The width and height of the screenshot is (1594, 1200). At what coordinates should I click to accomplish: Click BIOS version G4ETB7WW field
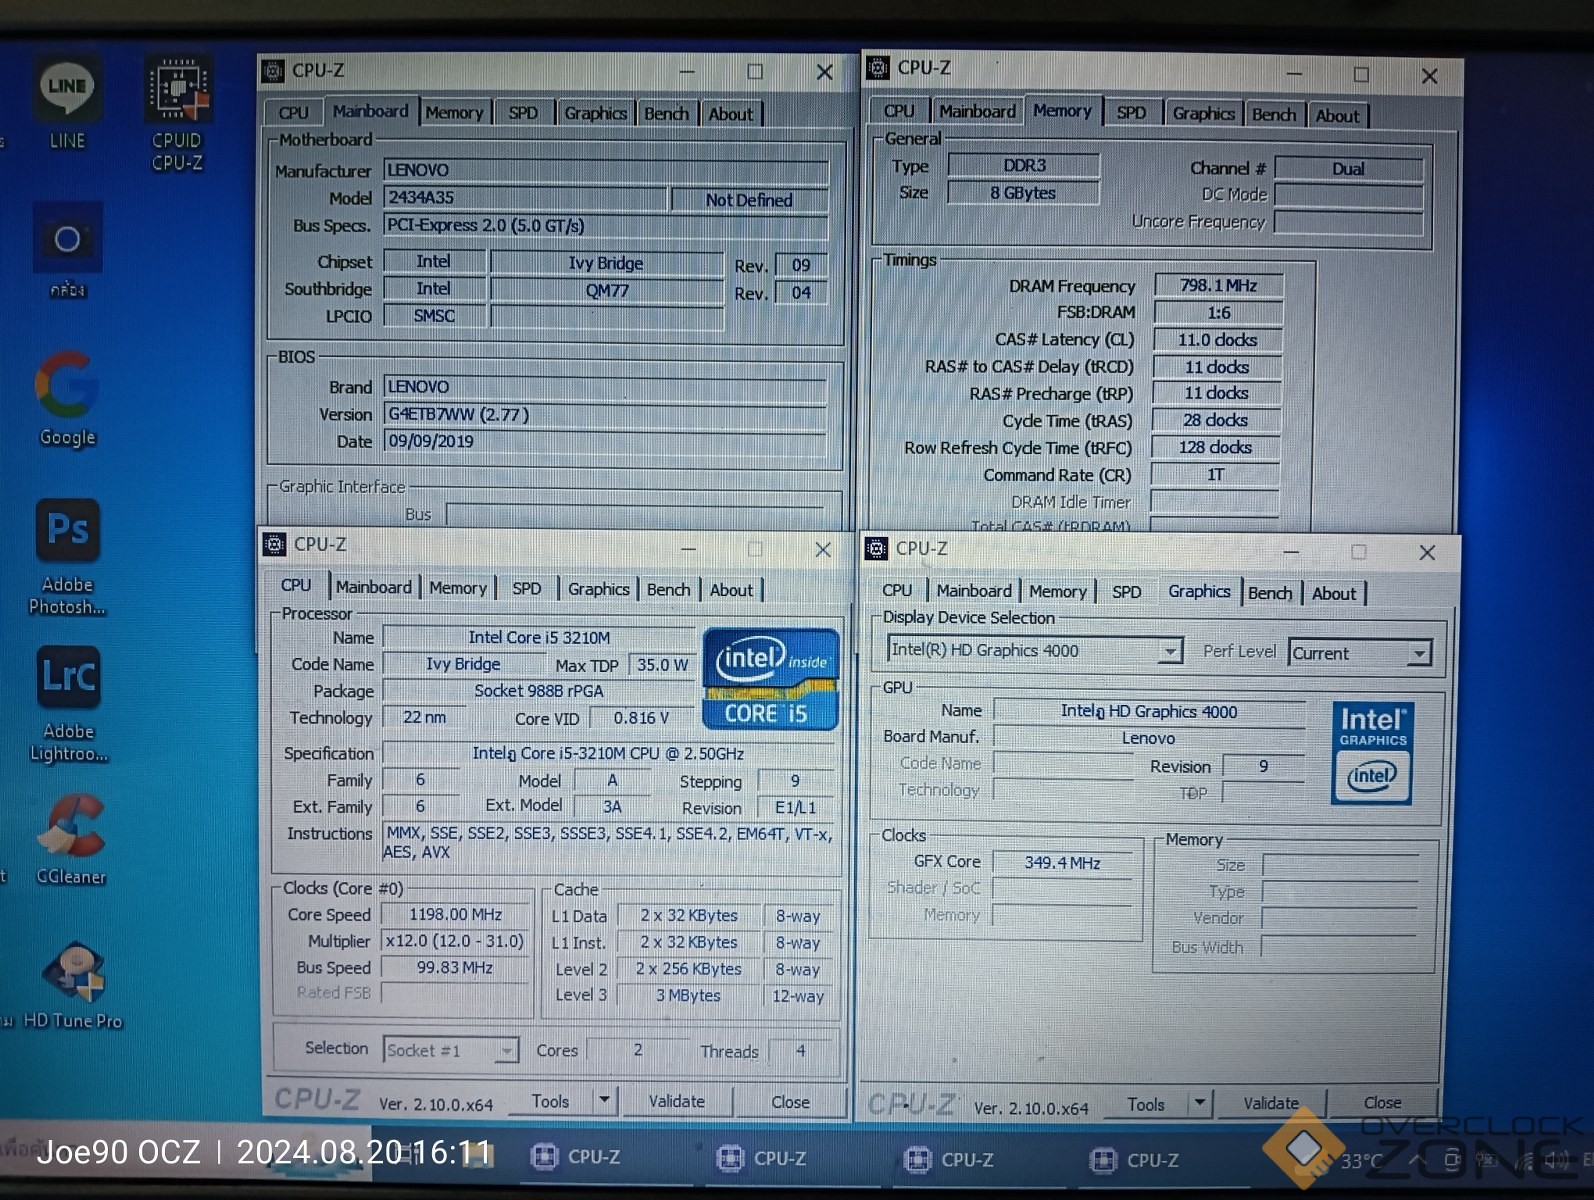click(x=605, y=414)
